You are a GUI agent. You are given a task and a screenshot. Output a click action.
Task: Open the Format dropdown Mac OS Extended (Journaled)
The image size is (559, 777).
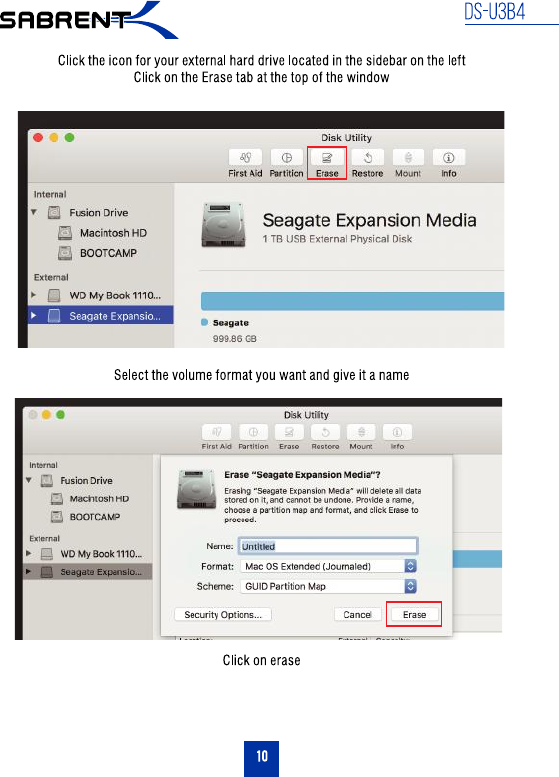pyautogui.click(x=328, y=566)
